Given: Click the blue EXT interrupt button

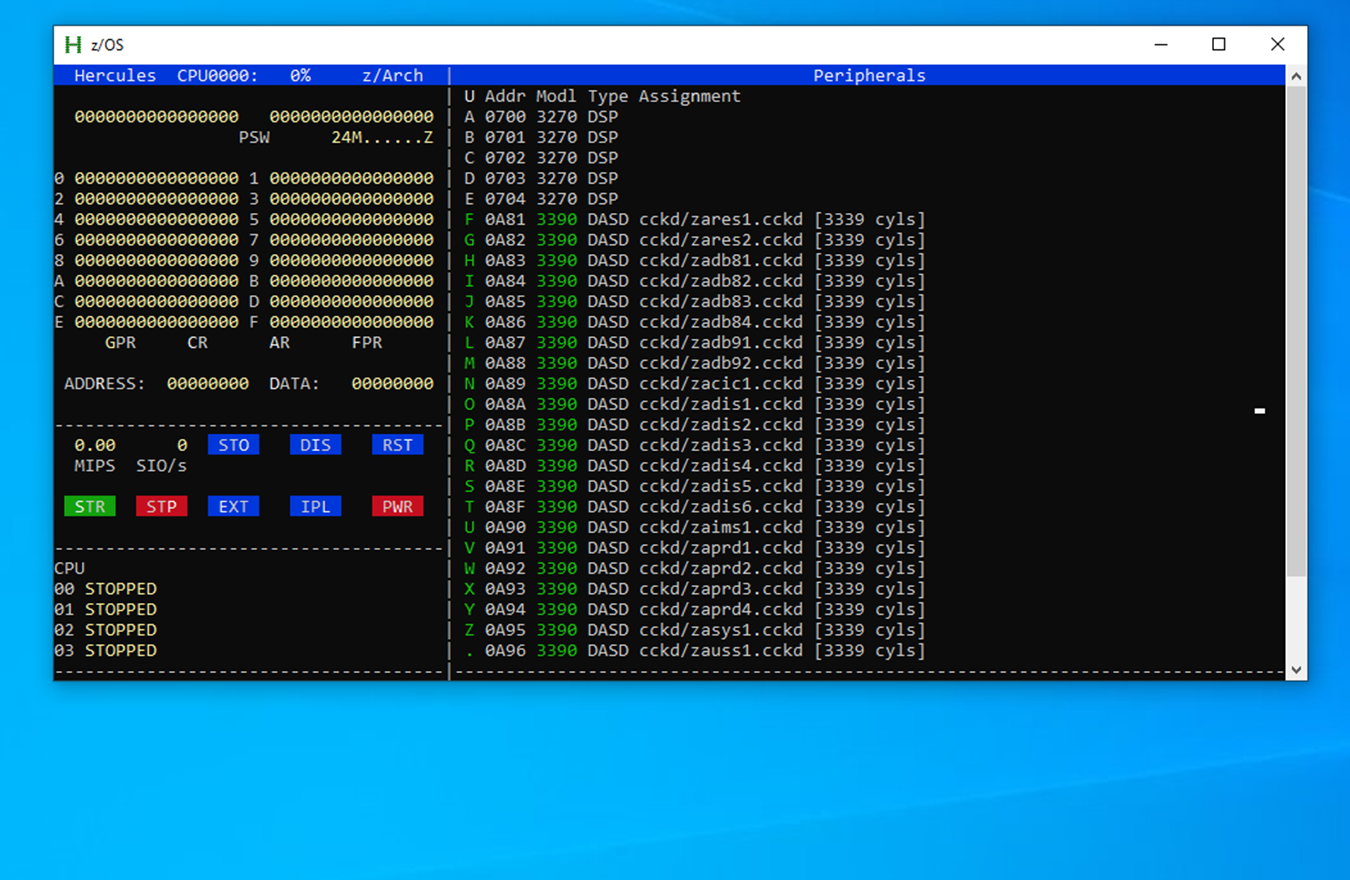Looking at the screenshot, I should (233, 507).
